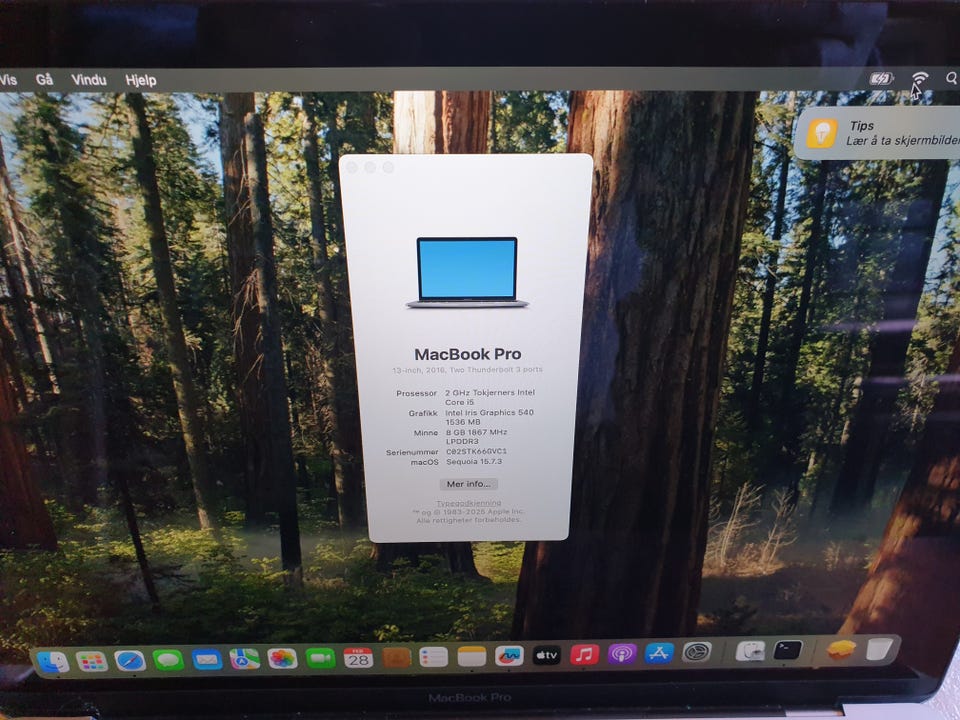This screenshot has width=960, height=720.
Task: Click the Mer info... button
Action: click(x=468, y=484)
